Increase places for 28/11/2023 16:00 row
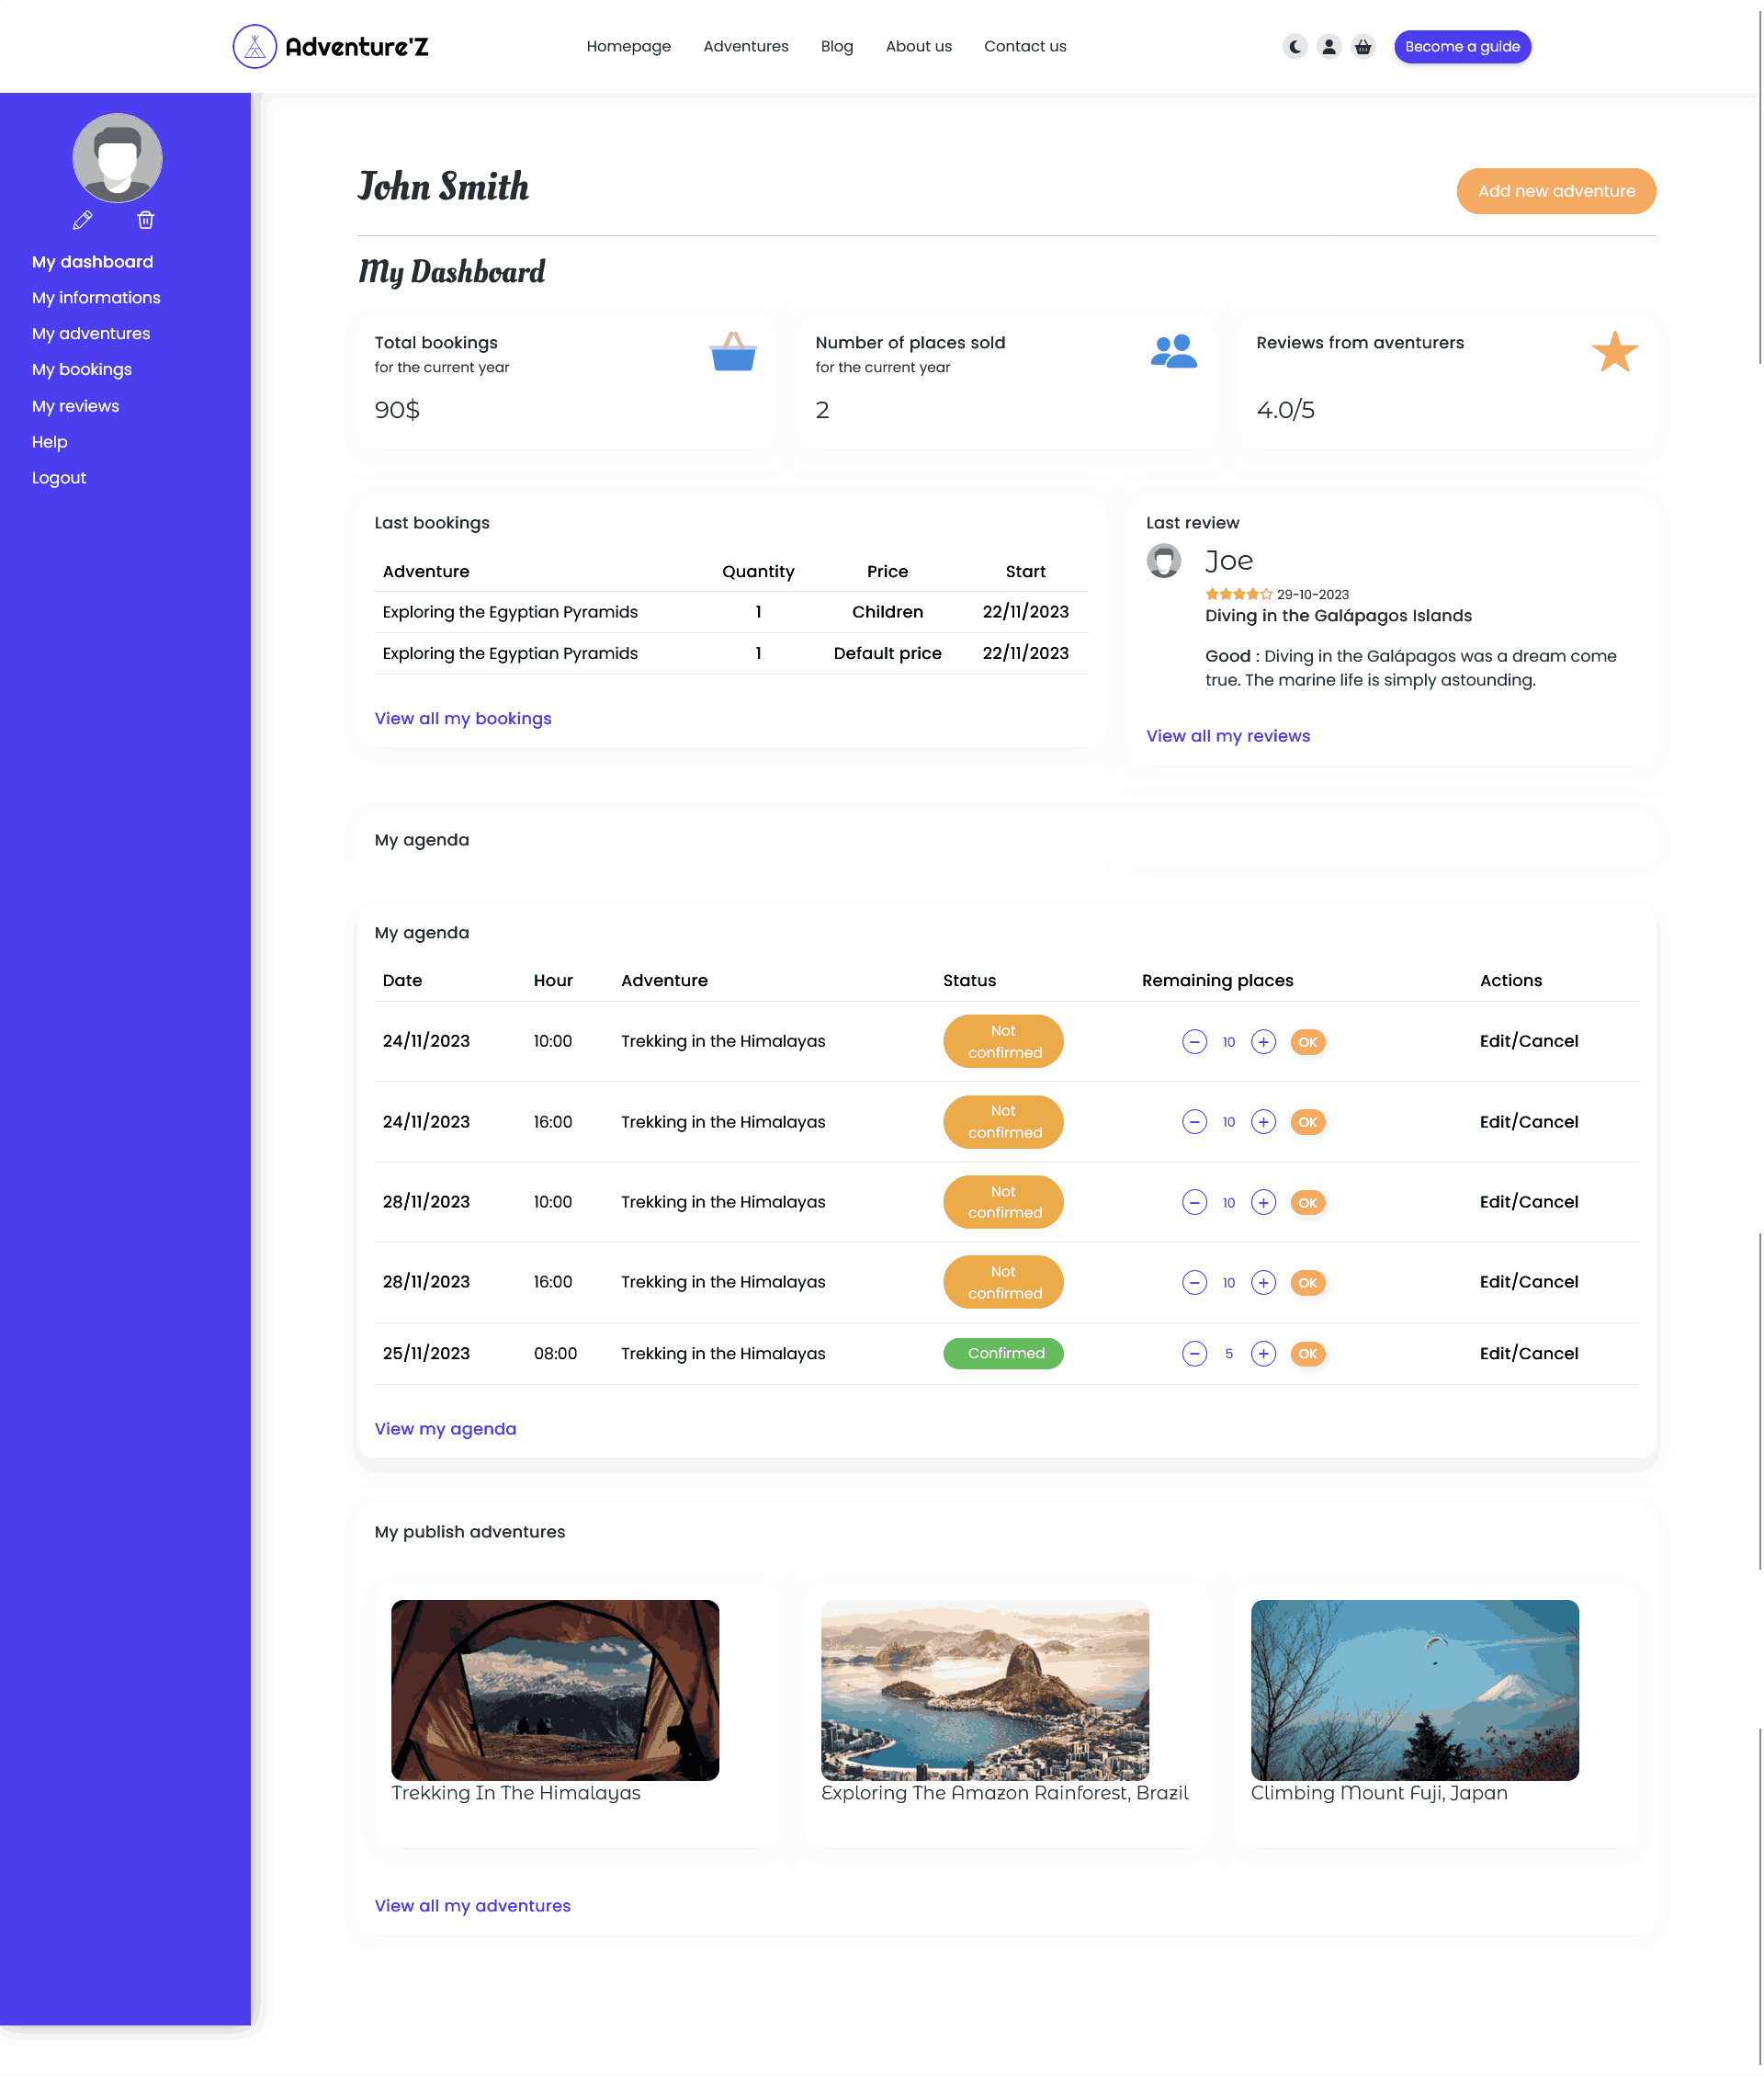Screen dimensions: 1764x2076 point(1263,1282)
